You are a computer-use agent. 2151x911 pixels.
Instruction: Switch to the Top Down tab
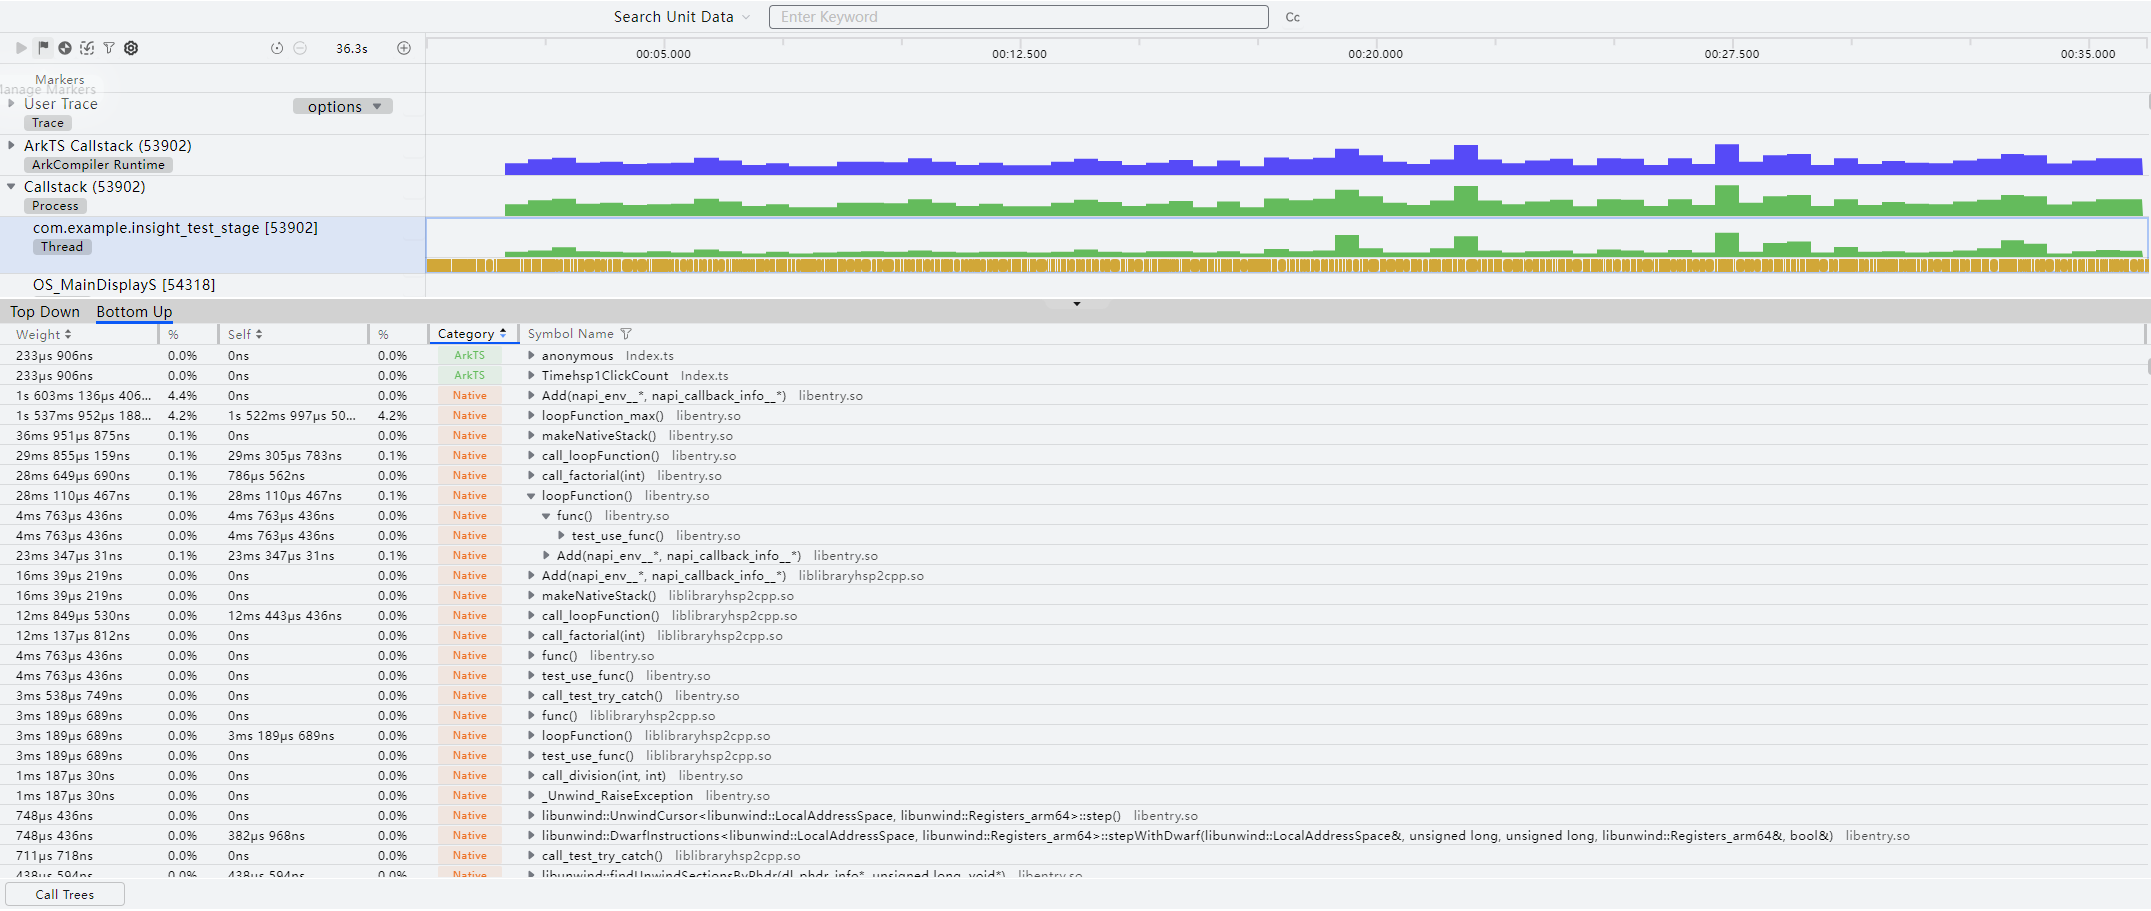pyautogui.click(x=45, y=312)
